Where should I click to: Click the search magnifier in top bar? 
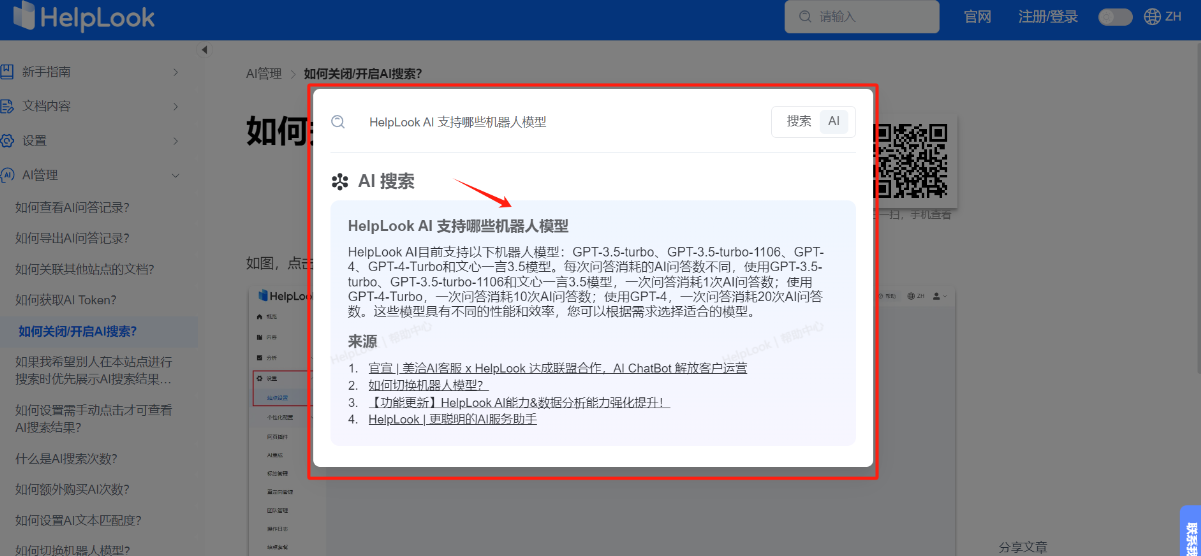pos(804,17)
